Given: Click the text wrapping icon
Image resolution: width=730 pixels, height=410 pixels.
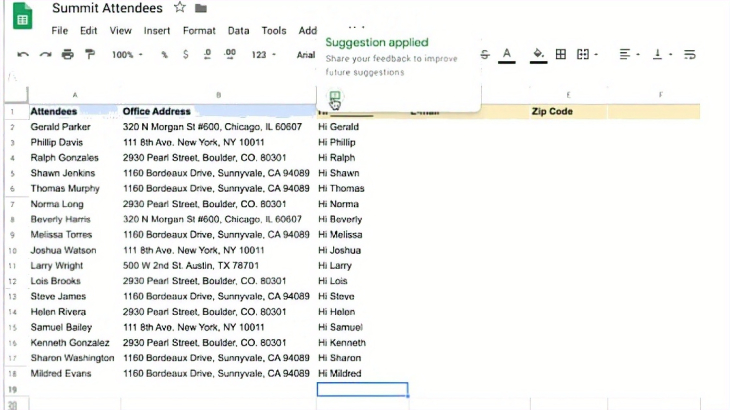Looking at the screenshot, I should [689, 54].
